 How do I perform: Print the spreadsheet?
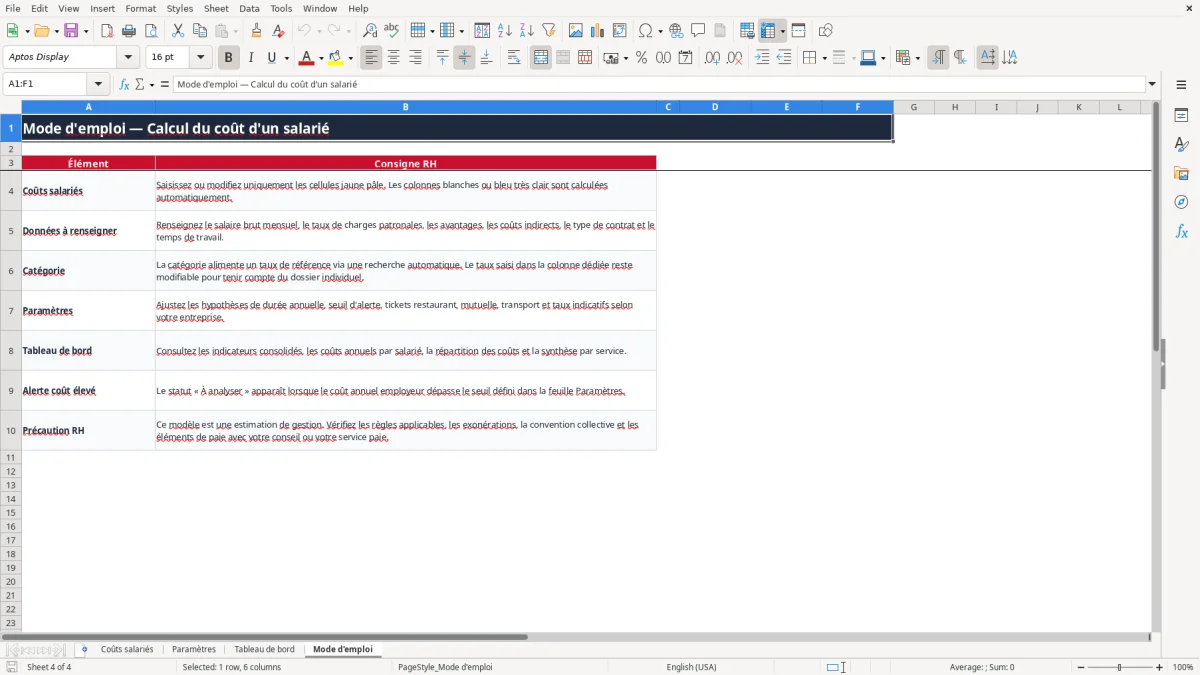(x=129, y=31)
